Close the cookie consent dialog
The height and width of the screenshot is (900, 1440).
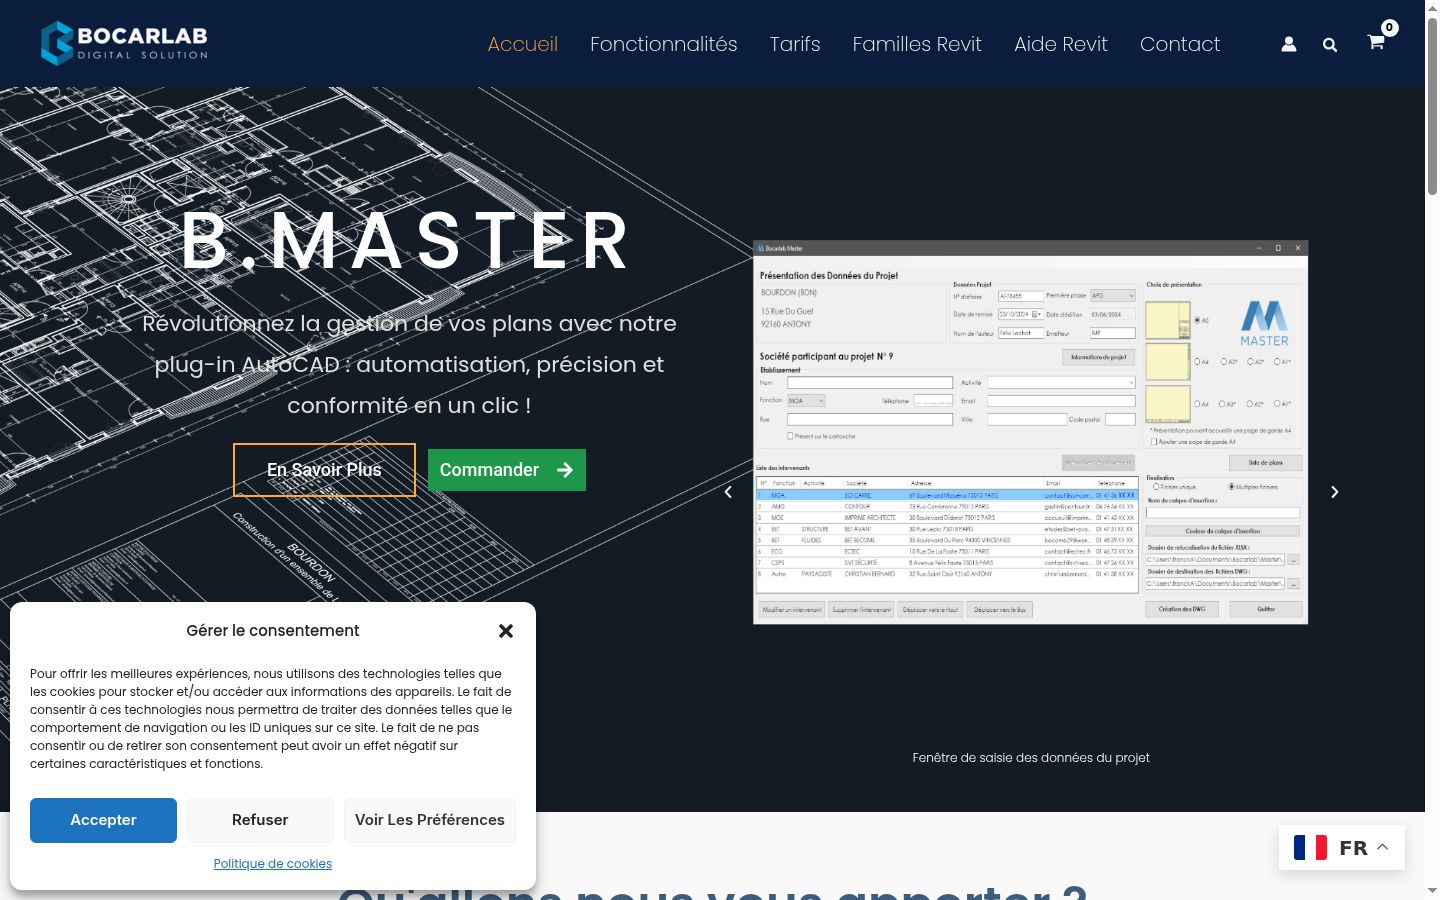pos(506,631)
